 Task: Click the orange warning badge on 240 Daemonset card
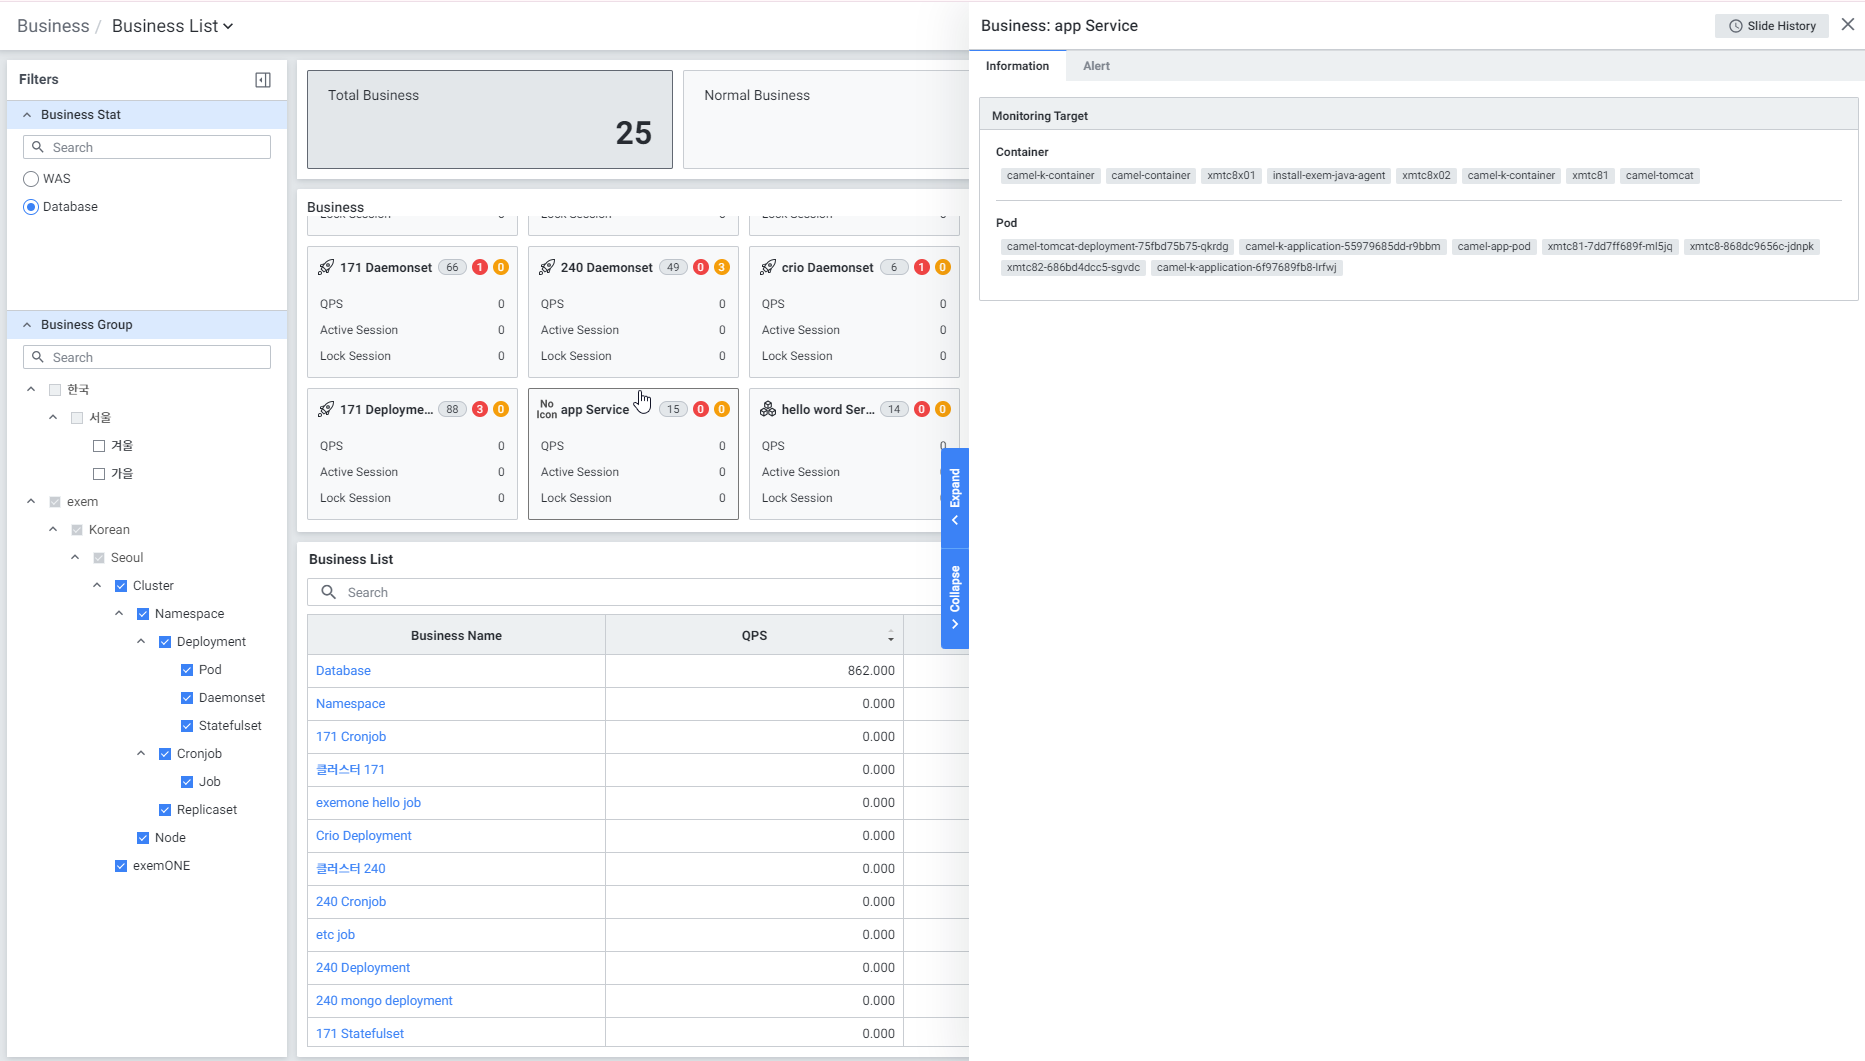tap(722, 267)
